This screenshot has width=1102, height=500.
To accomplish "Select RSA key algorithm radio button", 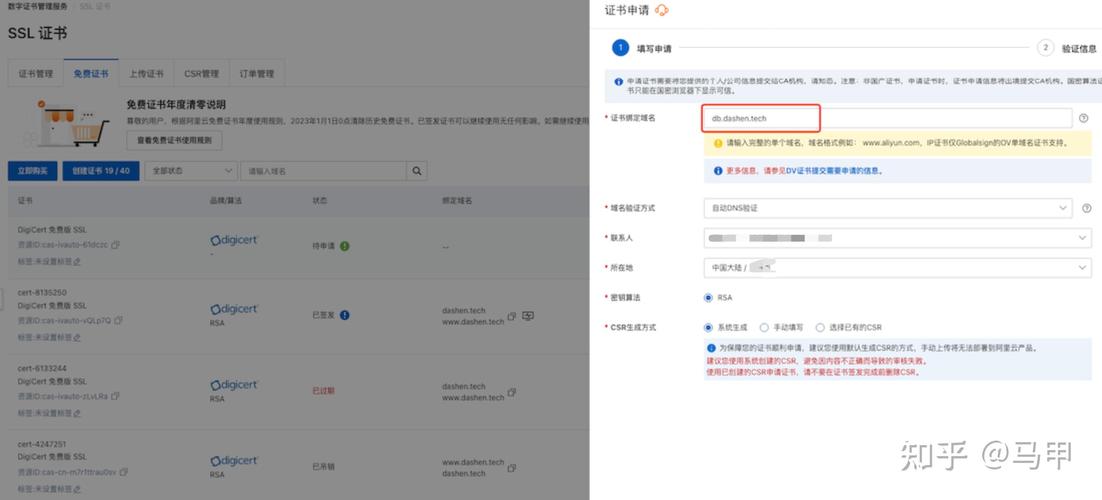I will tap(708, 297).
